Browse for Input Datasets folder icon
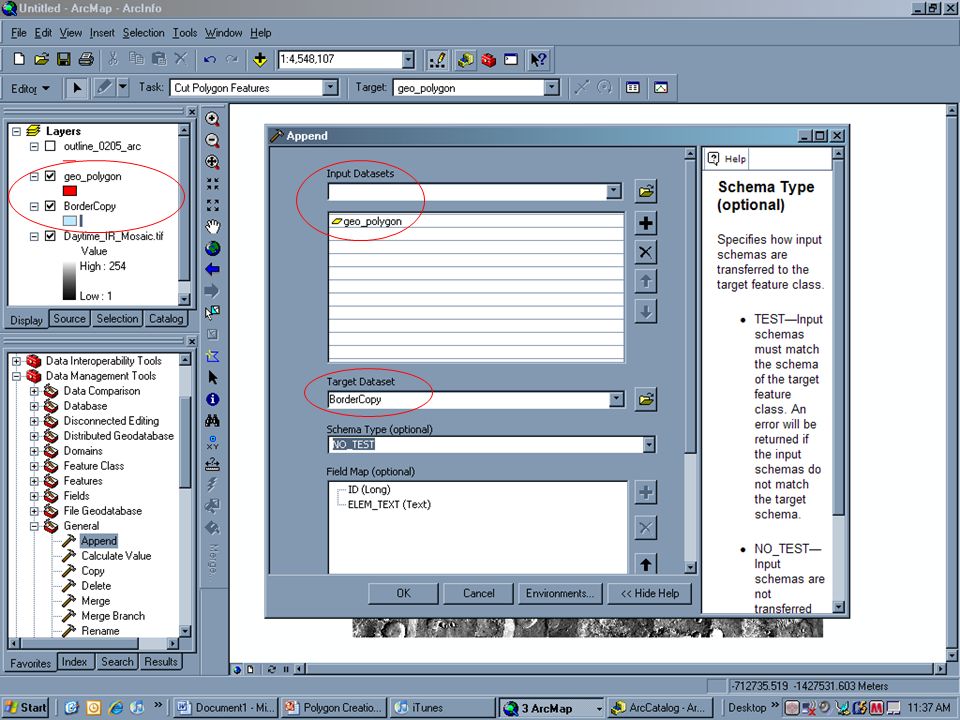 click(646, 192)
